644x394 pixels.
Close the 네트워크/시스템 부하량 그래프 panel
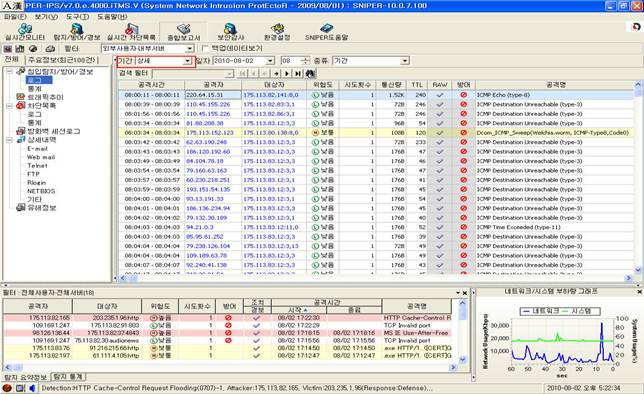[x=639, y=292]
